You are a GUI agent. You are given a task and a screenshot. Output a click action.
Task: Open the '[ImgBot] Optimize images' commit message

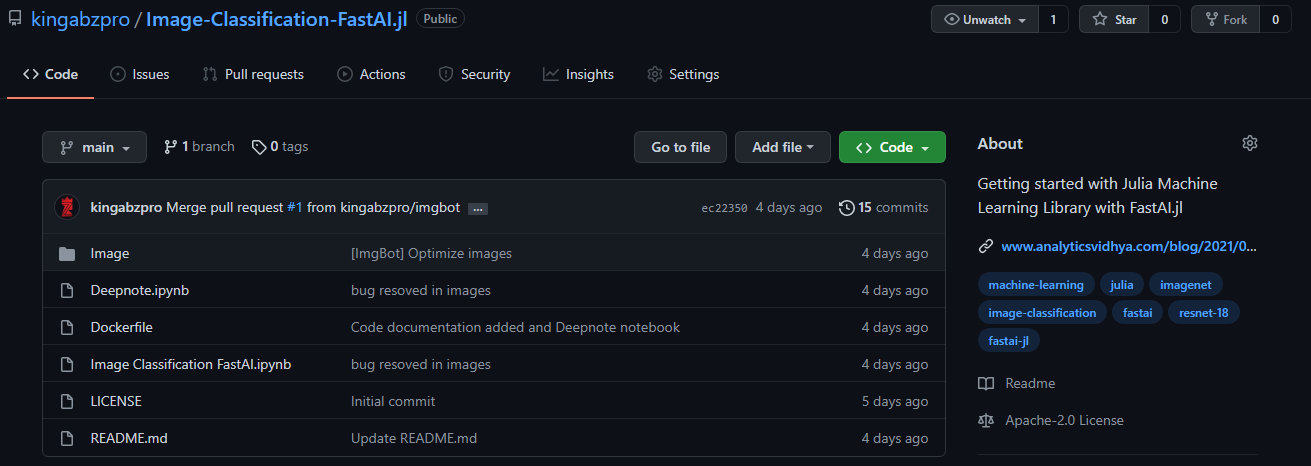coord(431,254)
